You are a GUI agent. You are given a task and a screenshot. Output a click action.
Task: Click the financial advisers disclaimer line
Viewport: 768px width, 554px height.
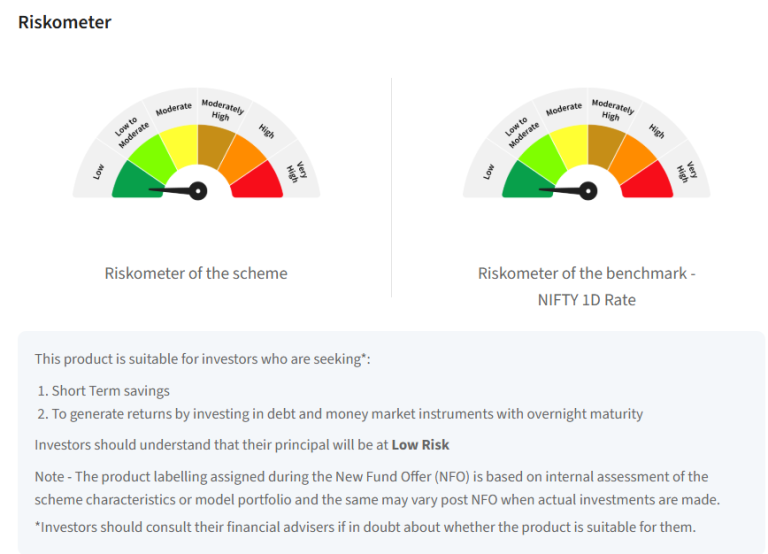coord(365,526)
